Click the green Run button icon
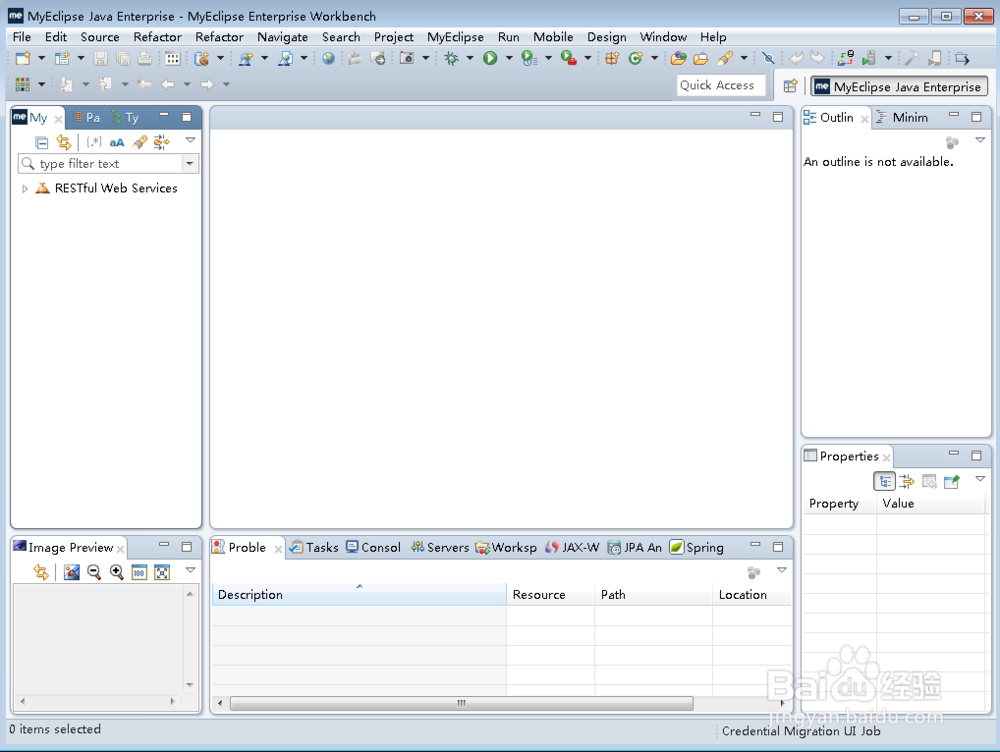This screenshot has width=1000, height=752. pyautogui.click(x=490, y=59)
